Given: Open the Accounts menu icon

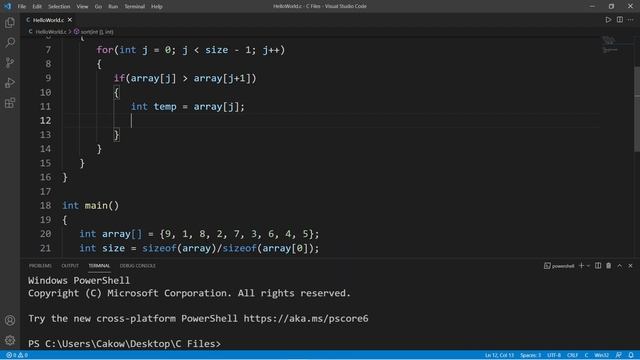Looking at the screenshot, I should pyautogui.click(x=10, y=320).
